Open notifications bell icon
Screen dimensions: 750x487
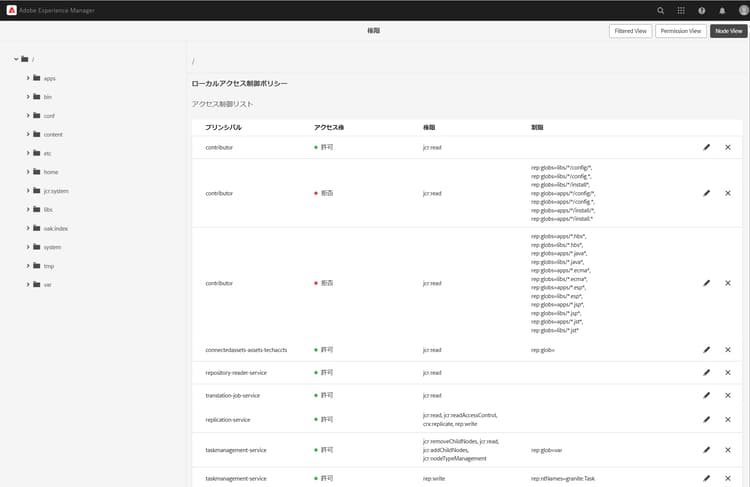[722, 11]
